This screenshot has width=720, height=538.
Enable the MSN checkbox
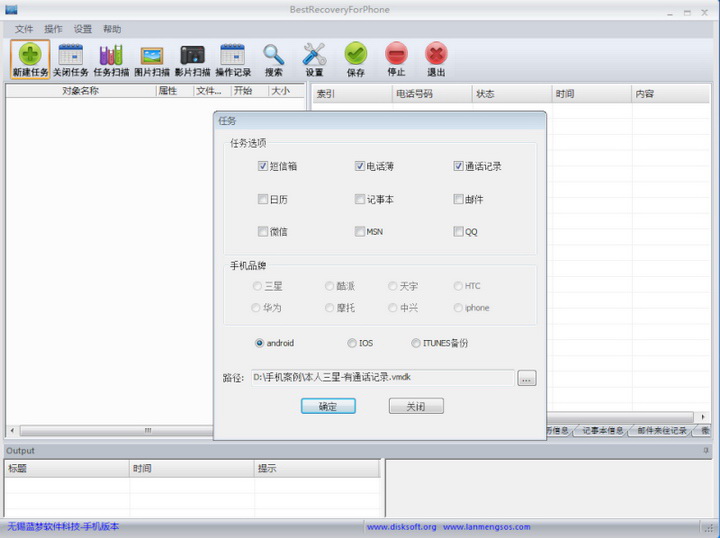tap(360, 231)
